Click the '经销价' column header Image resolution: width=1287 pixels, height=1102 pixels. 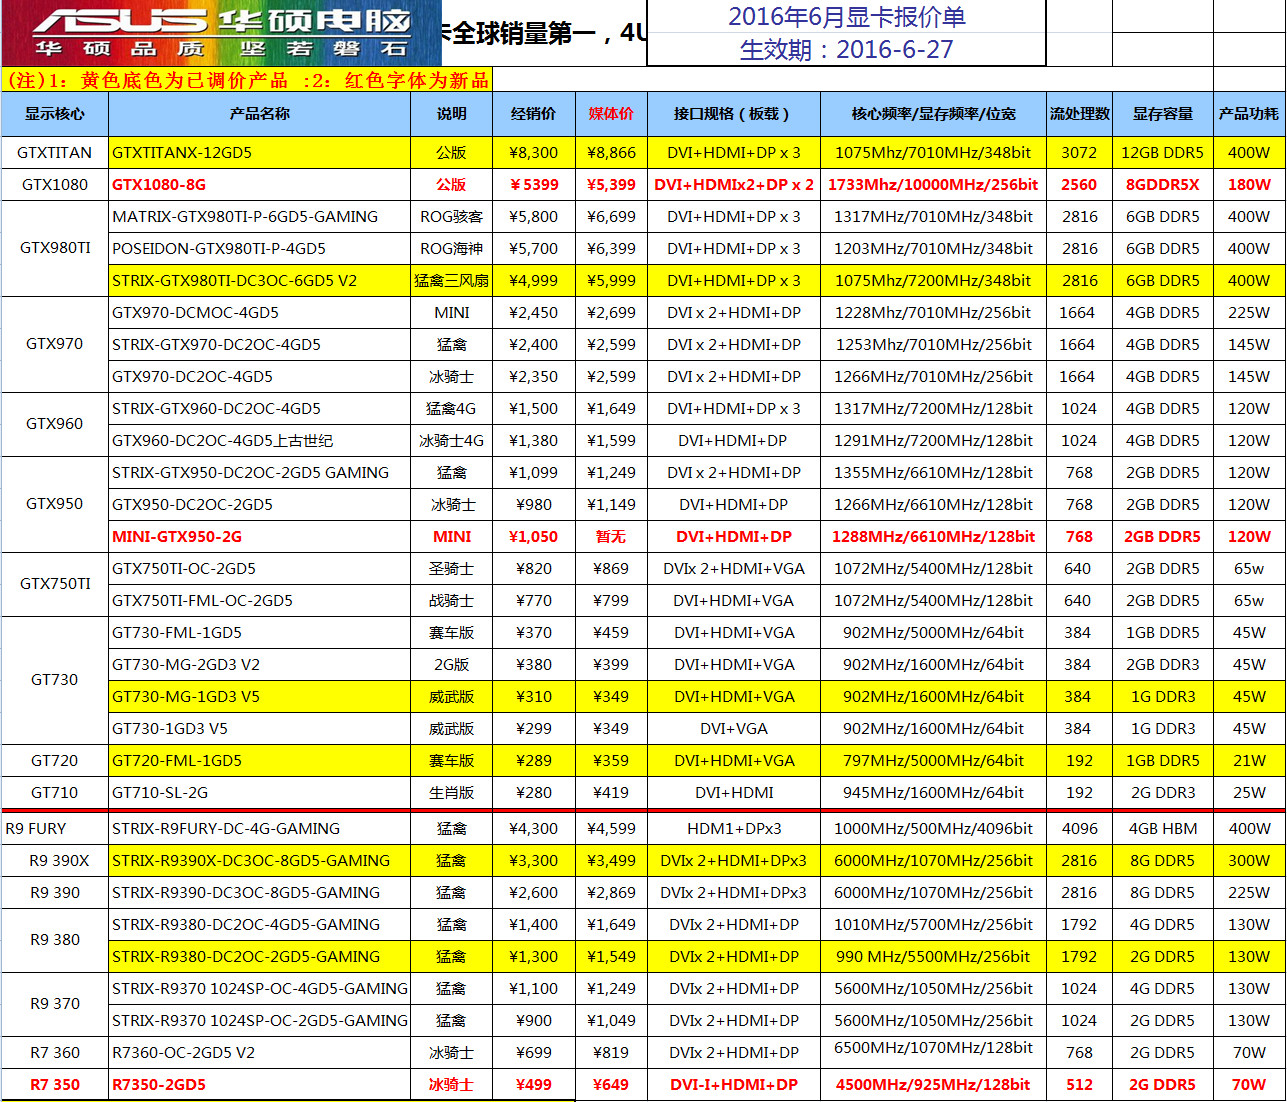click(534, 114)
